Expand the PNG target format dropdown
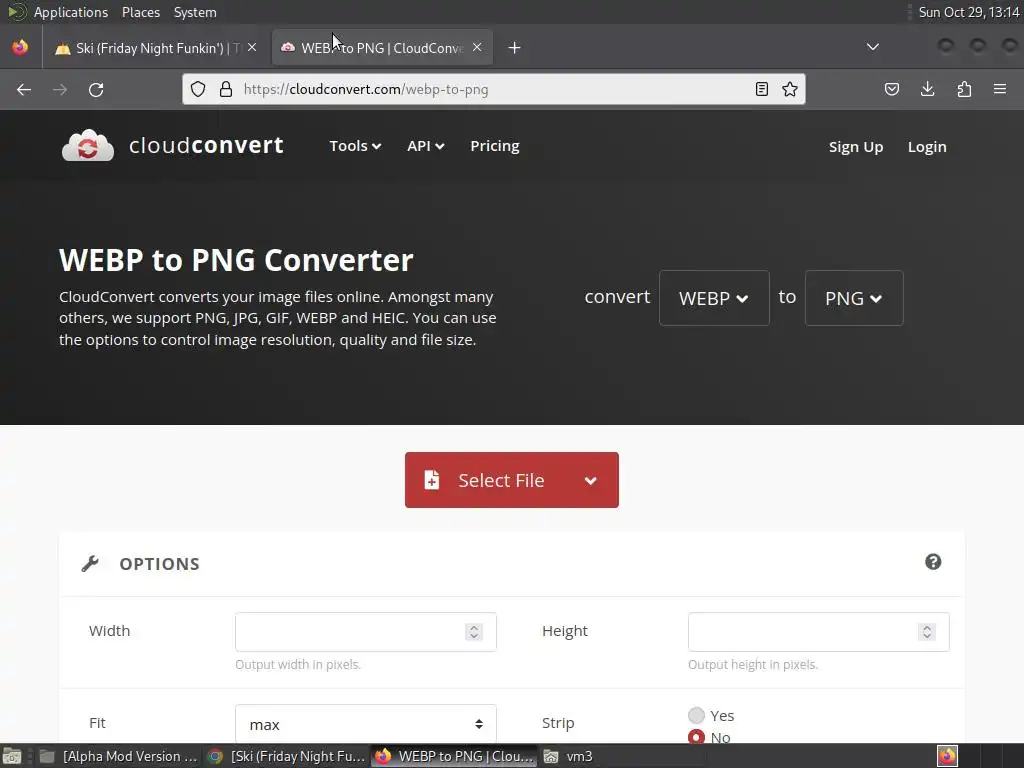 click(854, 298)
